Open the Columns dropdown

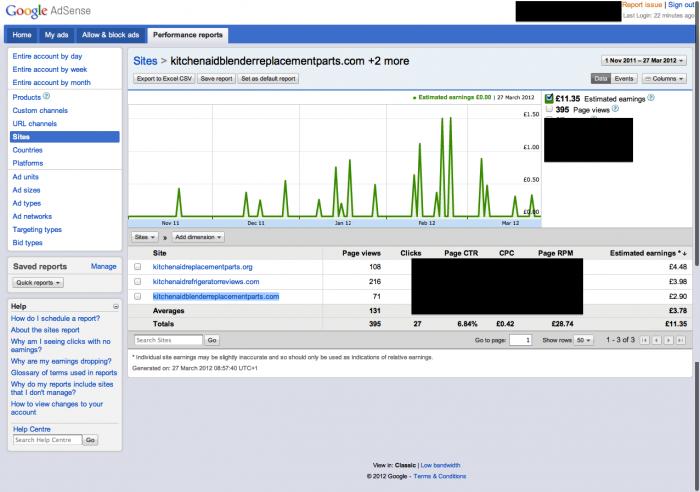click(664, 79)
